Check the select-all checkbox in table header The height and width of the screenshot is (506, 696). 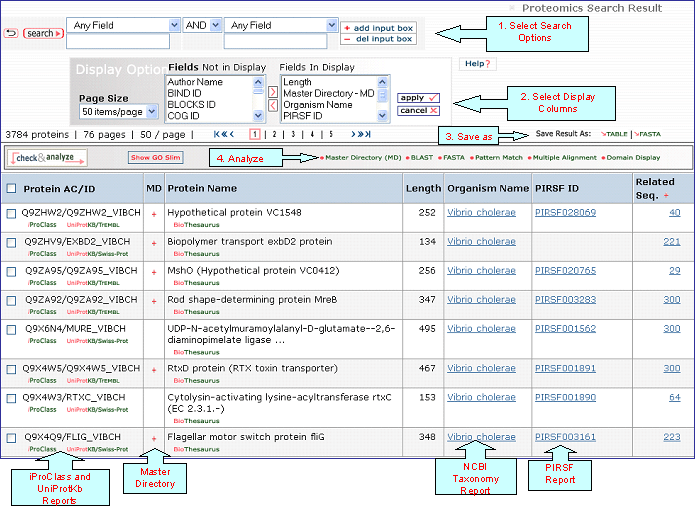pos(11,188)
